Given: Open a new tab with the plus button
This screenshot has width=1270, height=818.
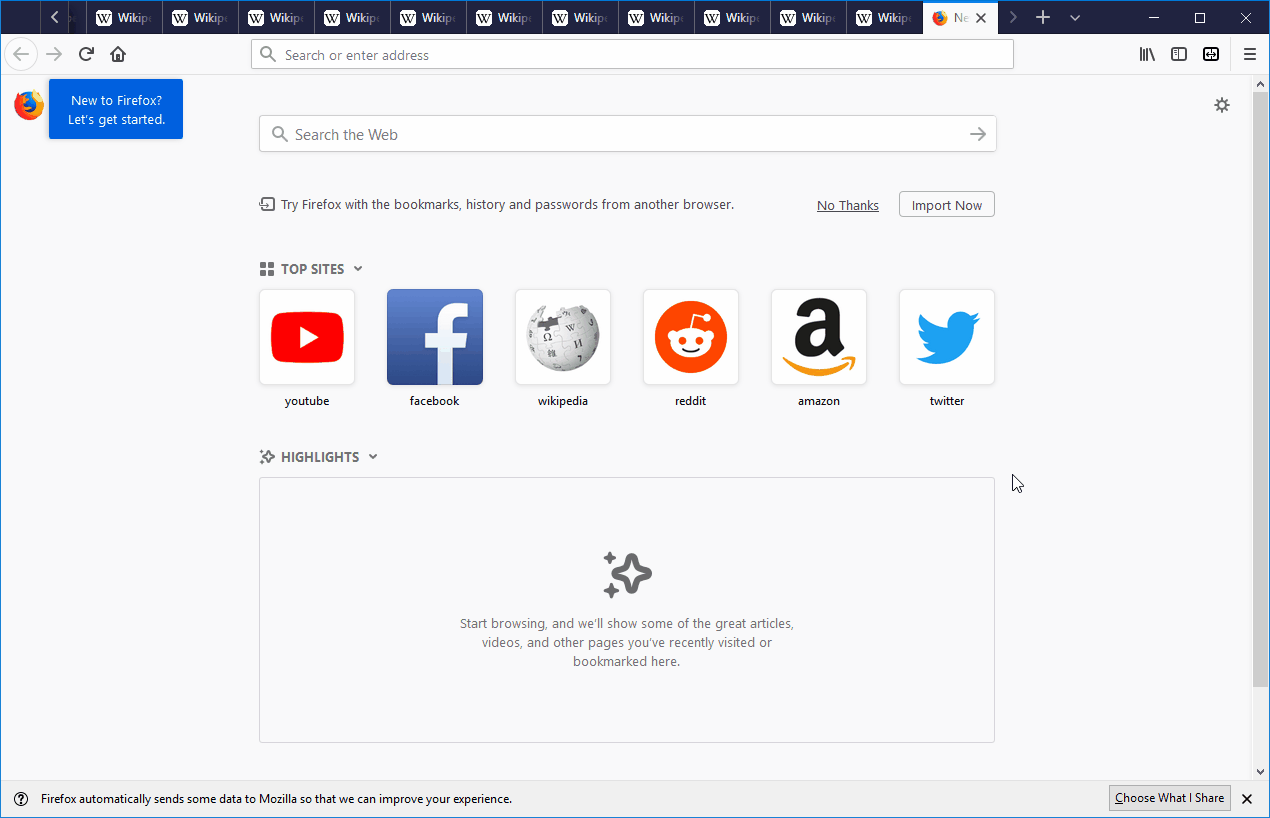Looking at the screenshot, I should [x=1043, y=17].
